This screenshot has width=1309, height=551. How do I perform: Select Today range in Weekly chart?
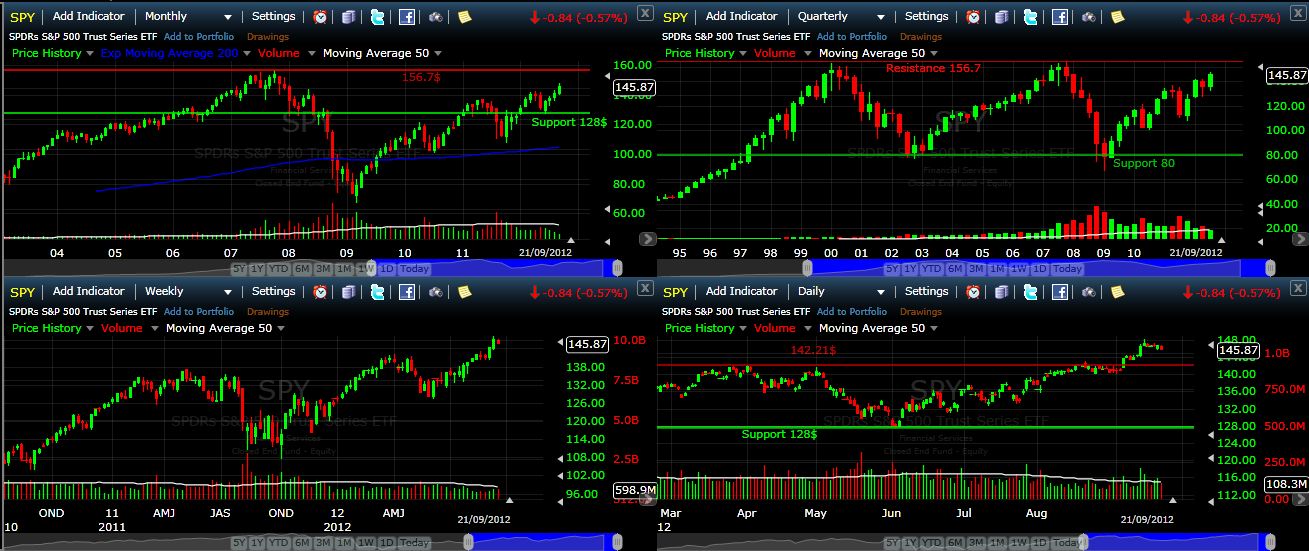[414, 544]
